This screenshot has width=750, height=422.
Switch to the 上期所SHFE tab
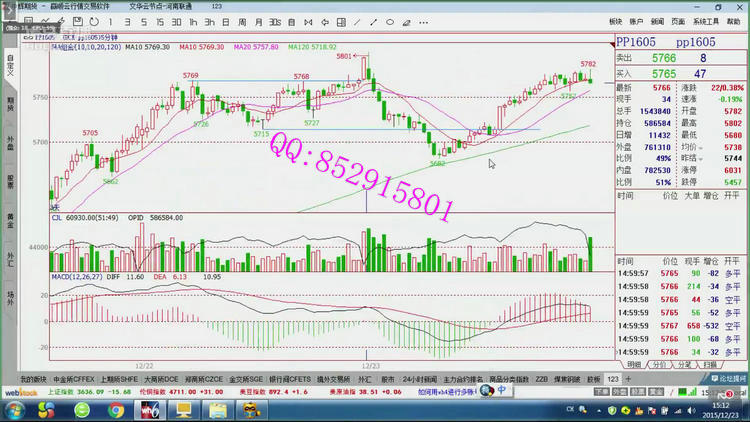click(x=119, y=380)
